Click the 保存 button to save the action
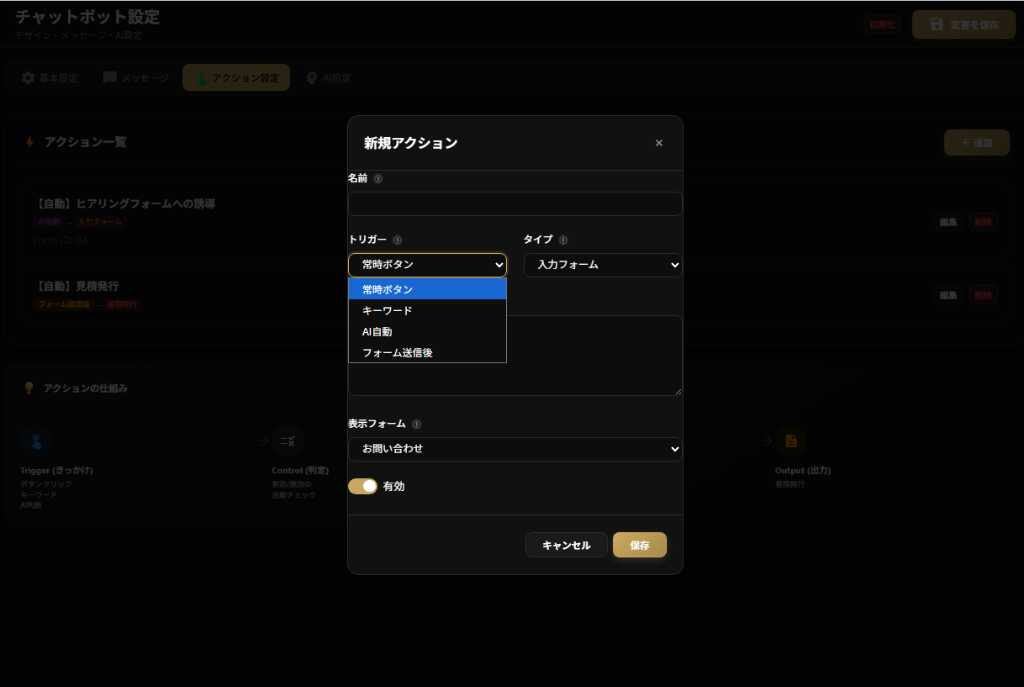The height and width of the screenshot is (687, 1024). (x=639, y=545)
